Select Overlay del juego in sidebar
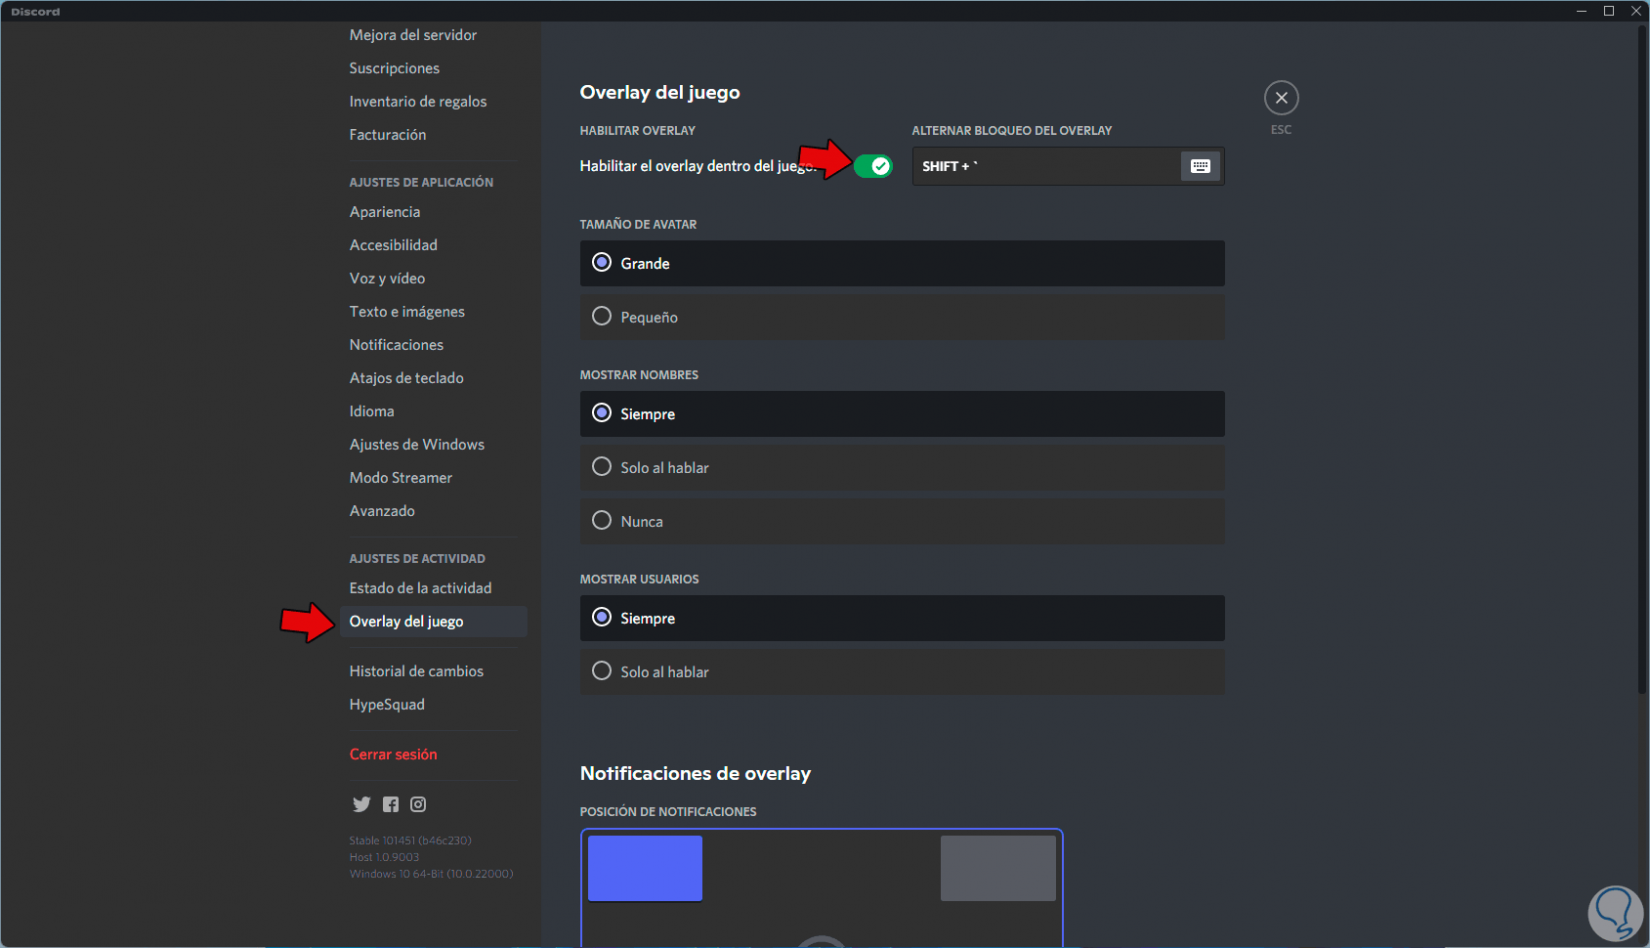Image resolution: width=1650 pixels, height=948 pixels. pyautogui.click(x=433, y=621)
